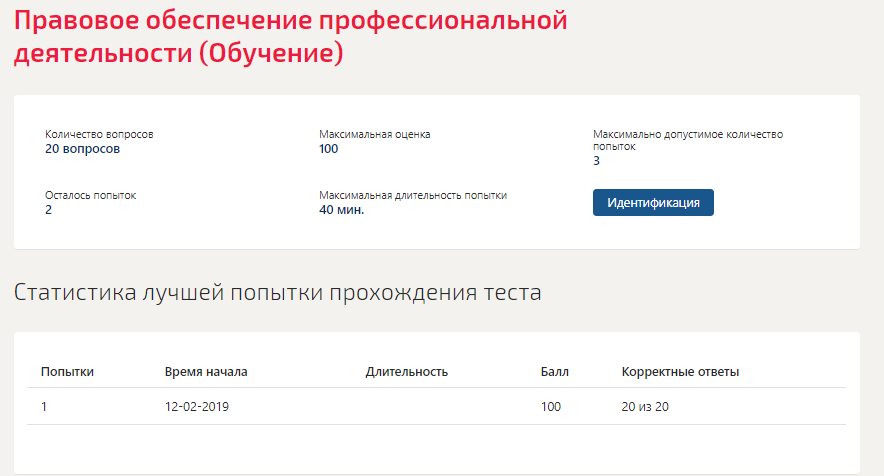Click the Осталось попыток label
This screenshot has width=884, height=476.
click(91, 195)
